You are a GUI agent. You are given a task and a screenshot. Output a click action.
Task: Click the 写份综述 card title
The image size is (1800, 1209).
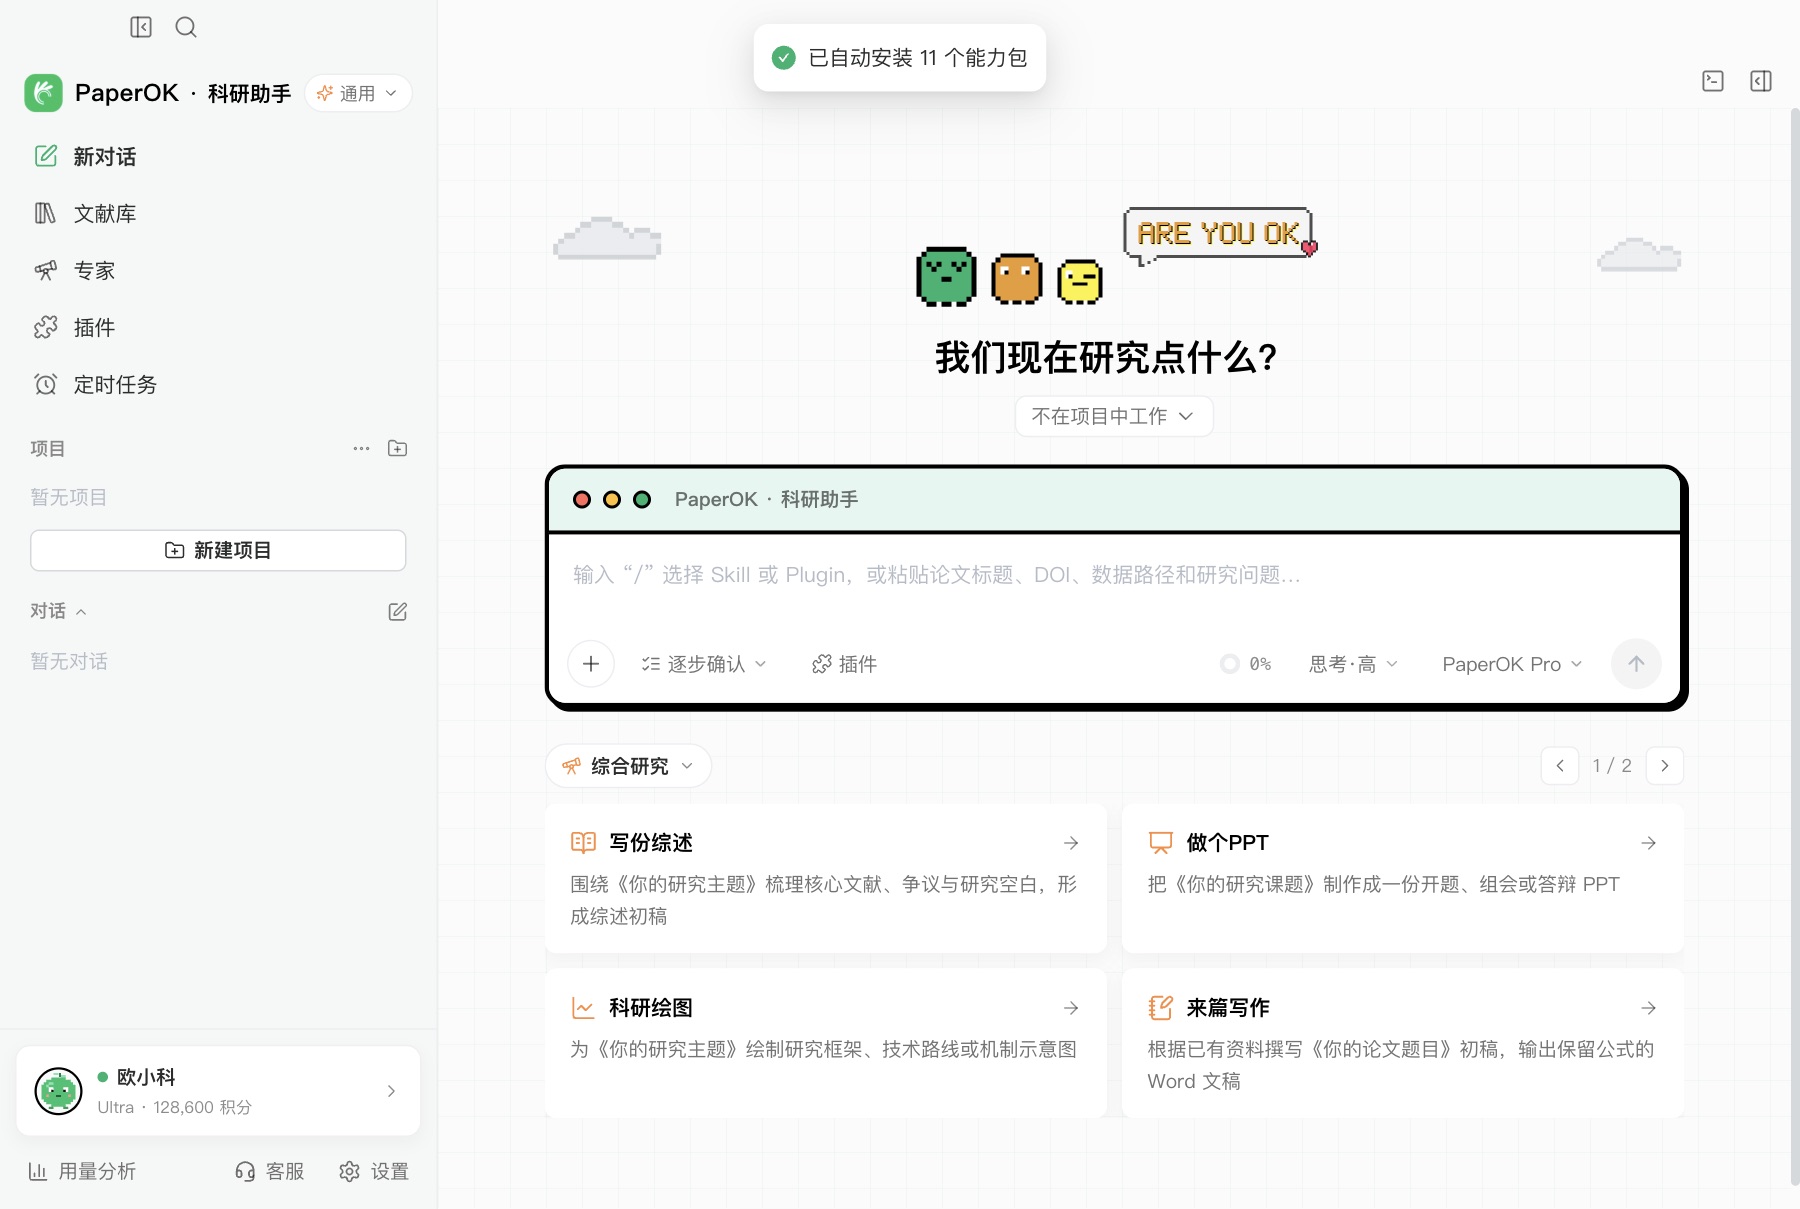[x=651, y=843]
